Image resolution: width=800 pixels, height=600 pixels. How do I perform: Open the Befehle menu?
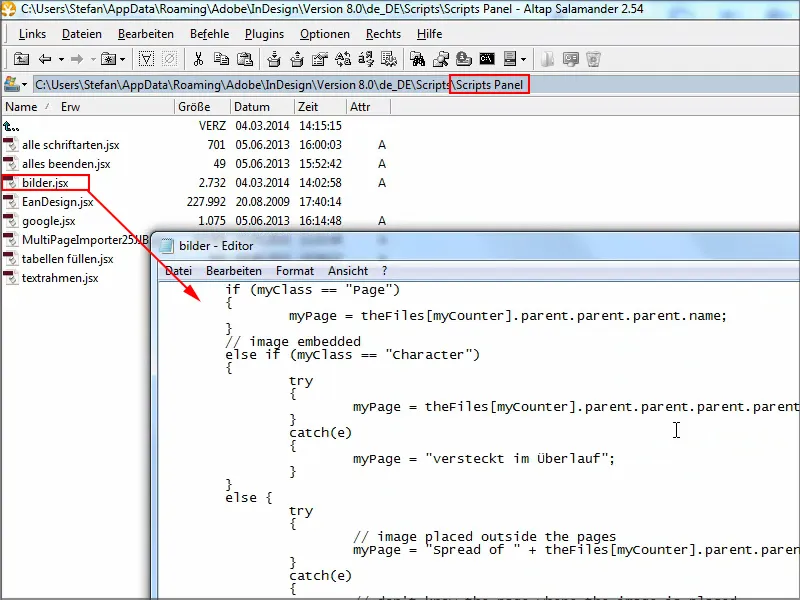(x=209, y=34)
